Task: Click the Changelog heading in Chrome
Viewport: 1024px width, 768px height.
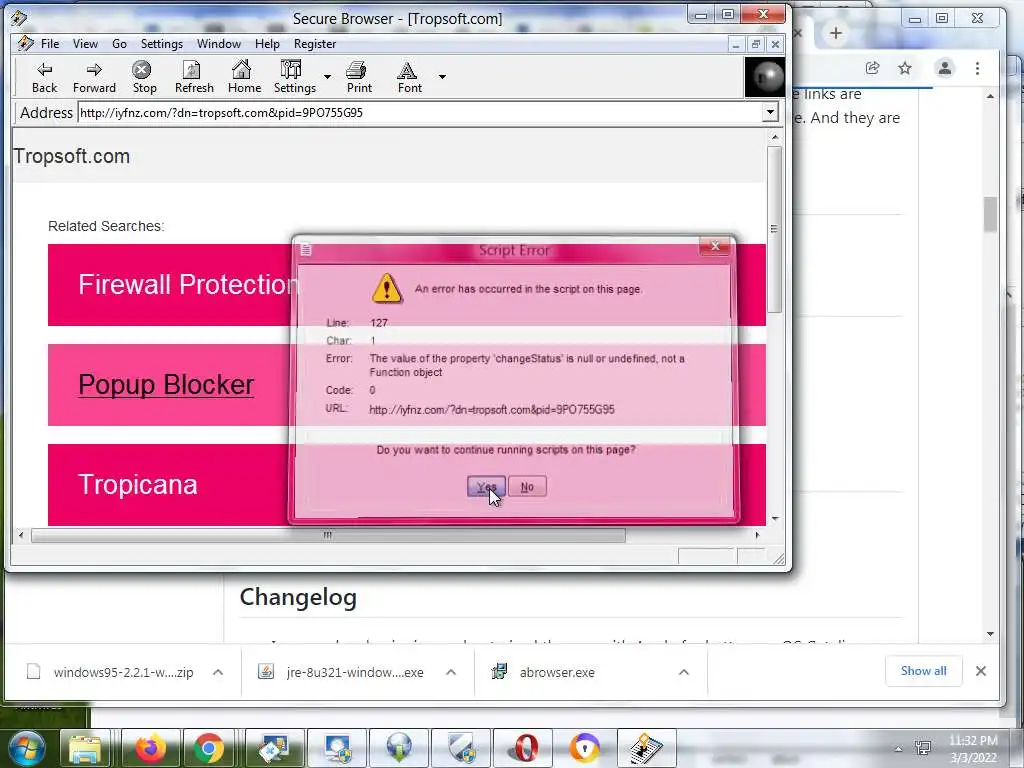Action: [298, 598]
